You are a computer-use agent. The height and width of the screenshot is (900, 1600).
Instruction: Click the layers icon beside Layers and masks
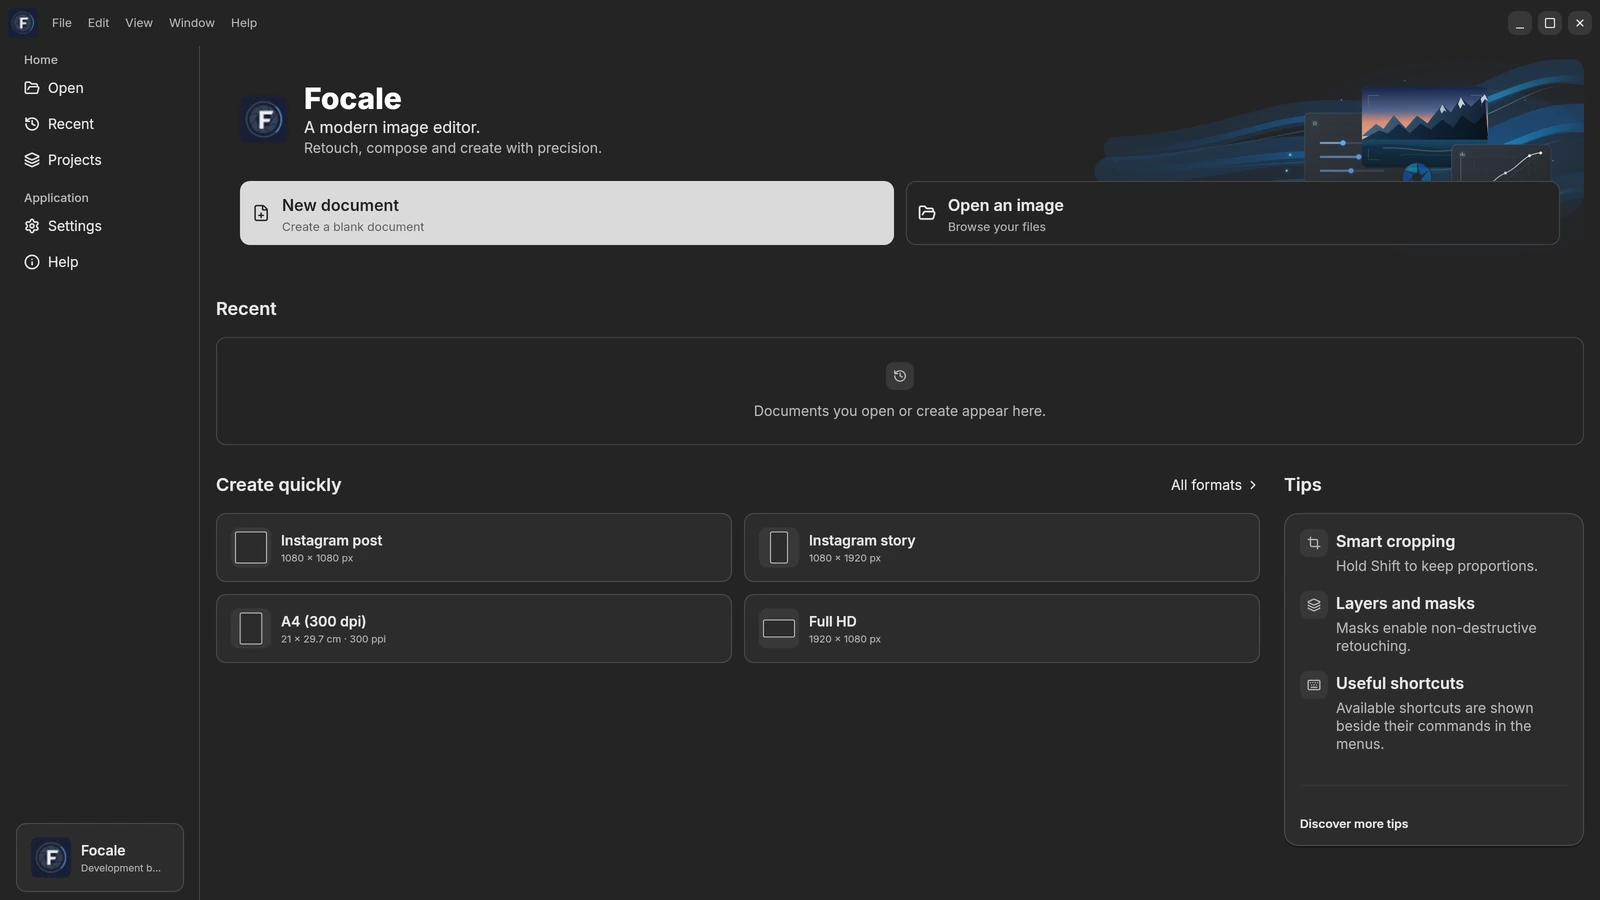(x=1314, y=605)
